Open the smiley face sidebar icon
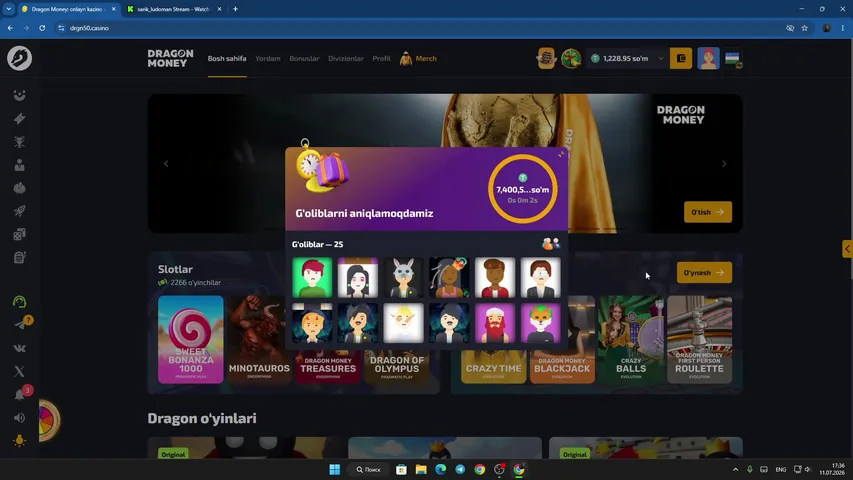This screenshot has width=853, height=480. pos(20,96)
